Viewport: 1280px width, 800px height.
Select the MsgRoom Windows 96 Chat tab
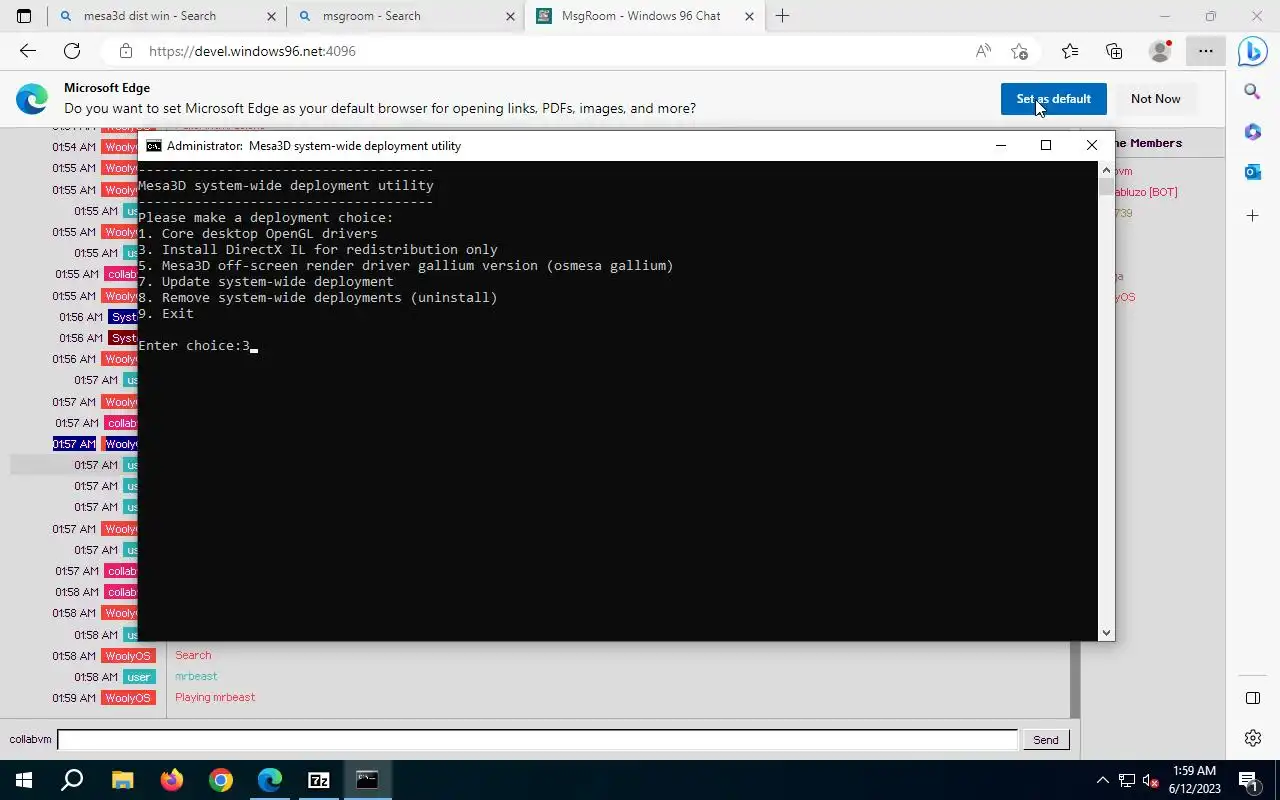coord(645,16)
